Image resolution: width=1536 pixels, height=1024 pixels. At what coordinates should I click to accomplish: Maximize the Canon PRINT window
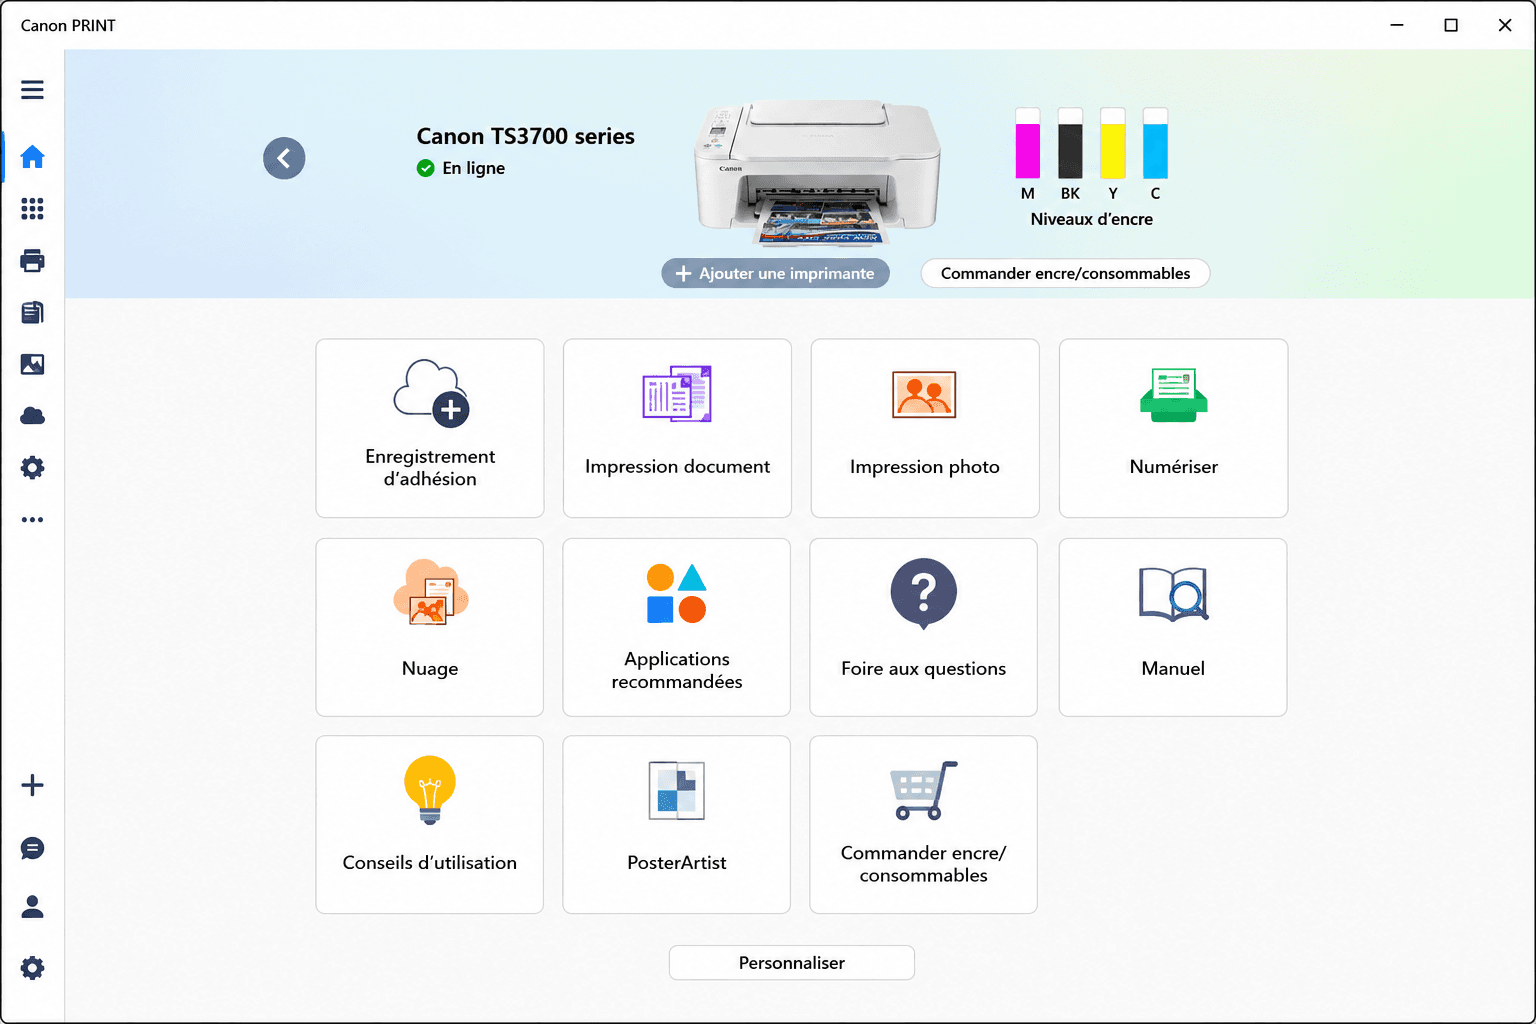[x=1451, y=25]
